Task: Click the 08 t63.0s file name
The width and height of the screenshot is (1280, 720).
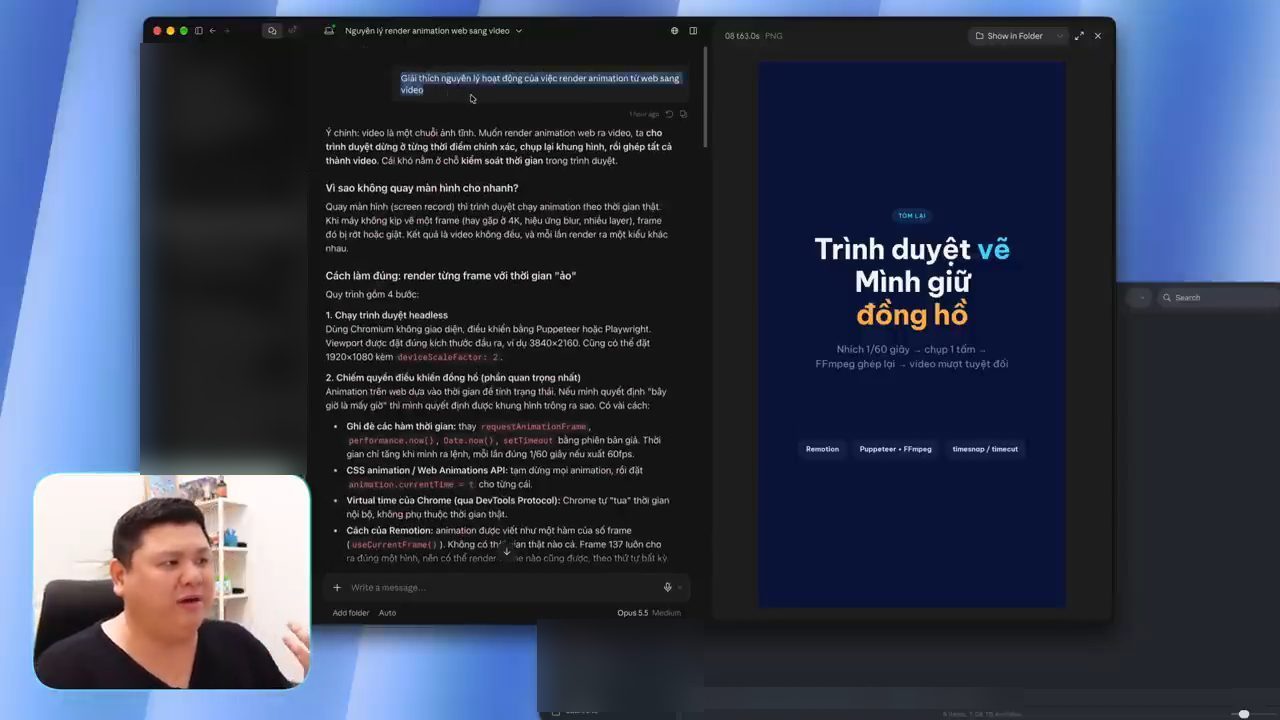Action: (x=743, y=36)
